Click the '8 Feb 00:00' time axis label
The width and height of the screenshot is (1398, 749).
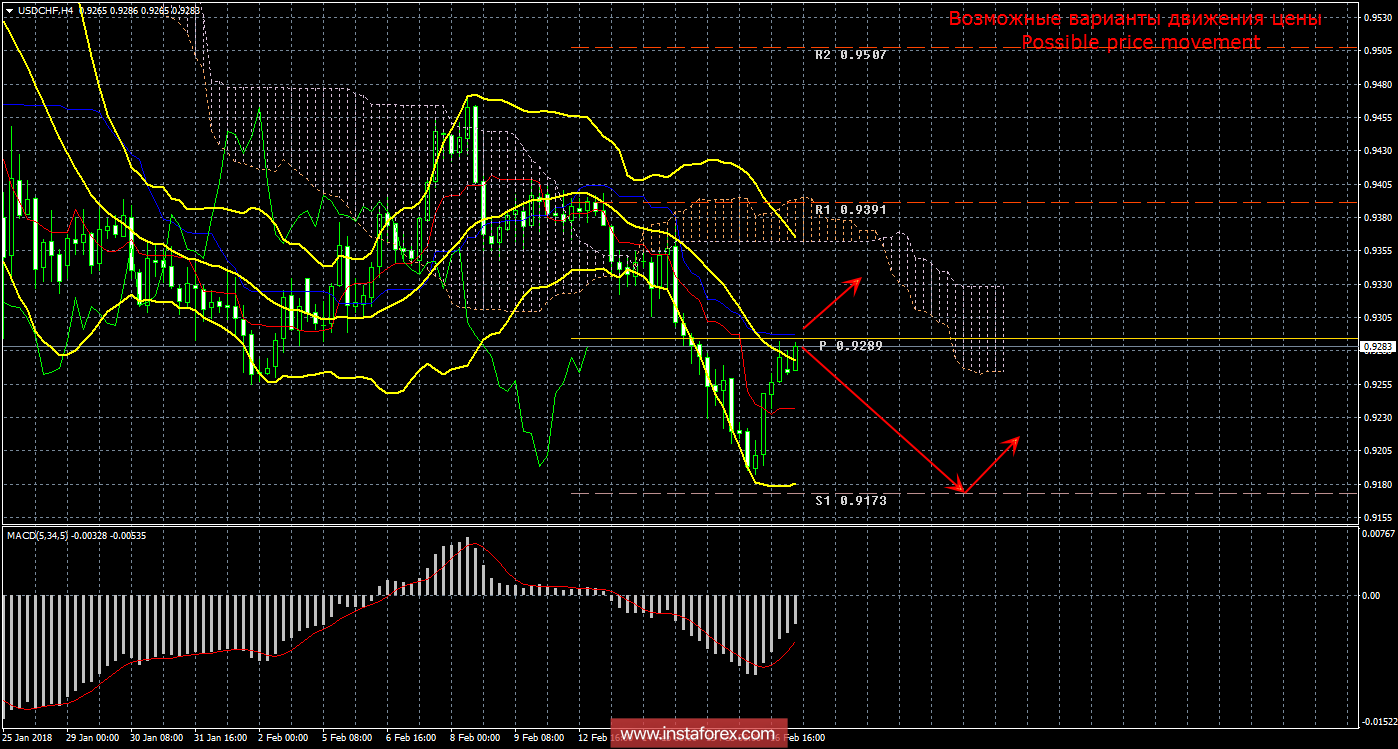[x=475, y=737]
